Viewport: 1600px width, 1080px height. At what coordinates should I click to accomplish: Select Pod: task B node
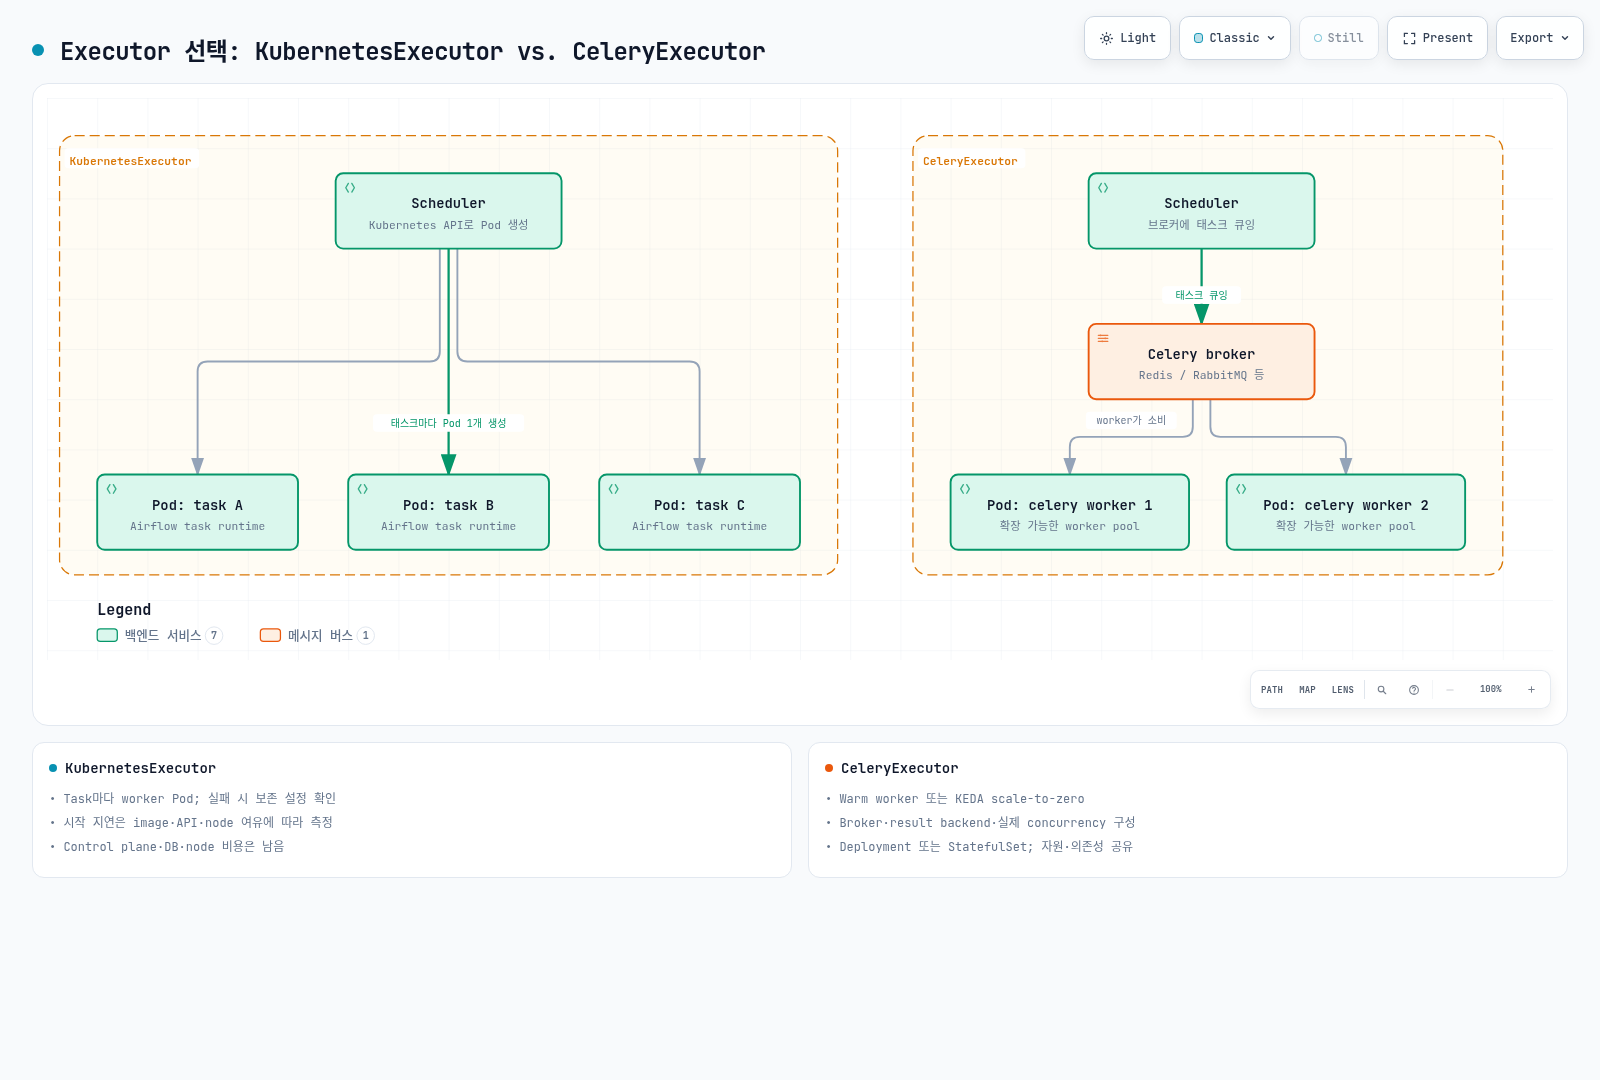point(448,512)
